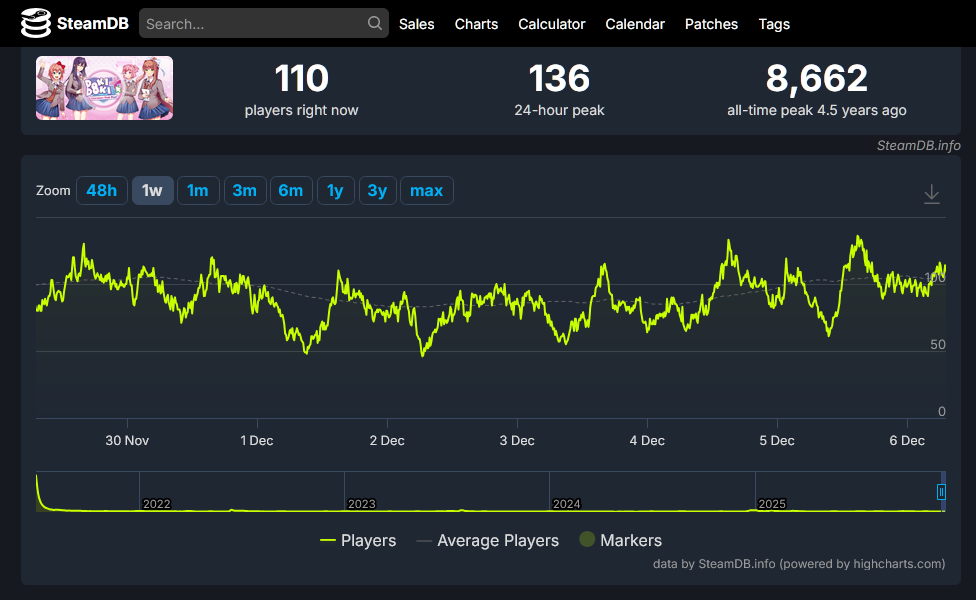Toggle the Players series in legend
Screen dimensions: 976x600
(358, 540)
